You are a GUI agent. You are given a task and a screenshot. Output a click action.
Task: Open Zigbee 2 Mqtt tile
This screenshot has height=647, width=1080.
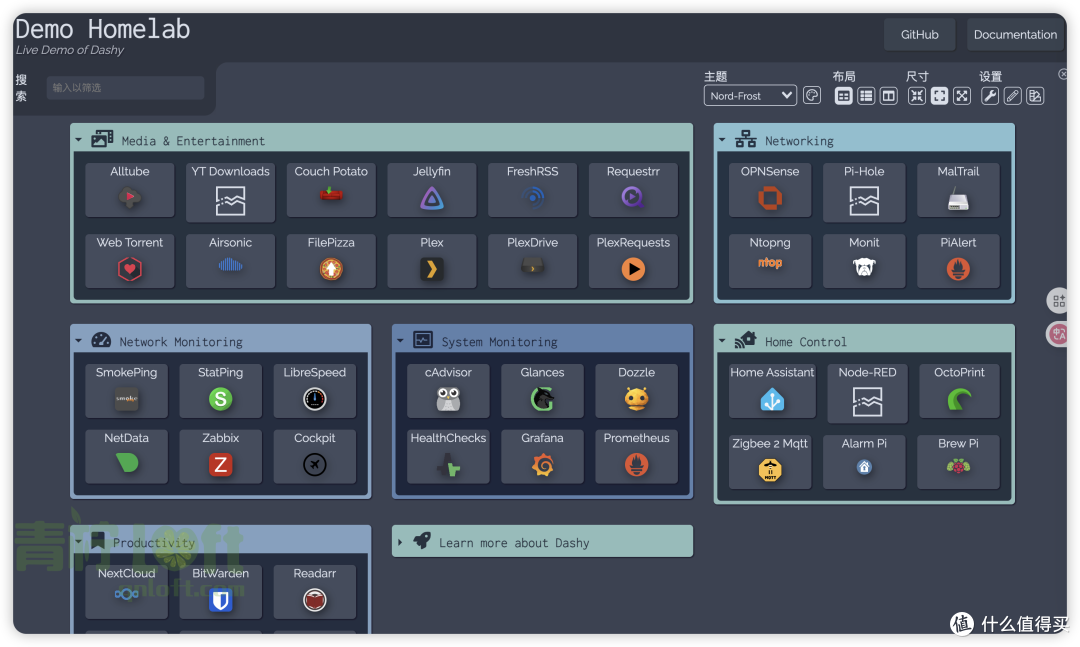(x=770, y=462)
